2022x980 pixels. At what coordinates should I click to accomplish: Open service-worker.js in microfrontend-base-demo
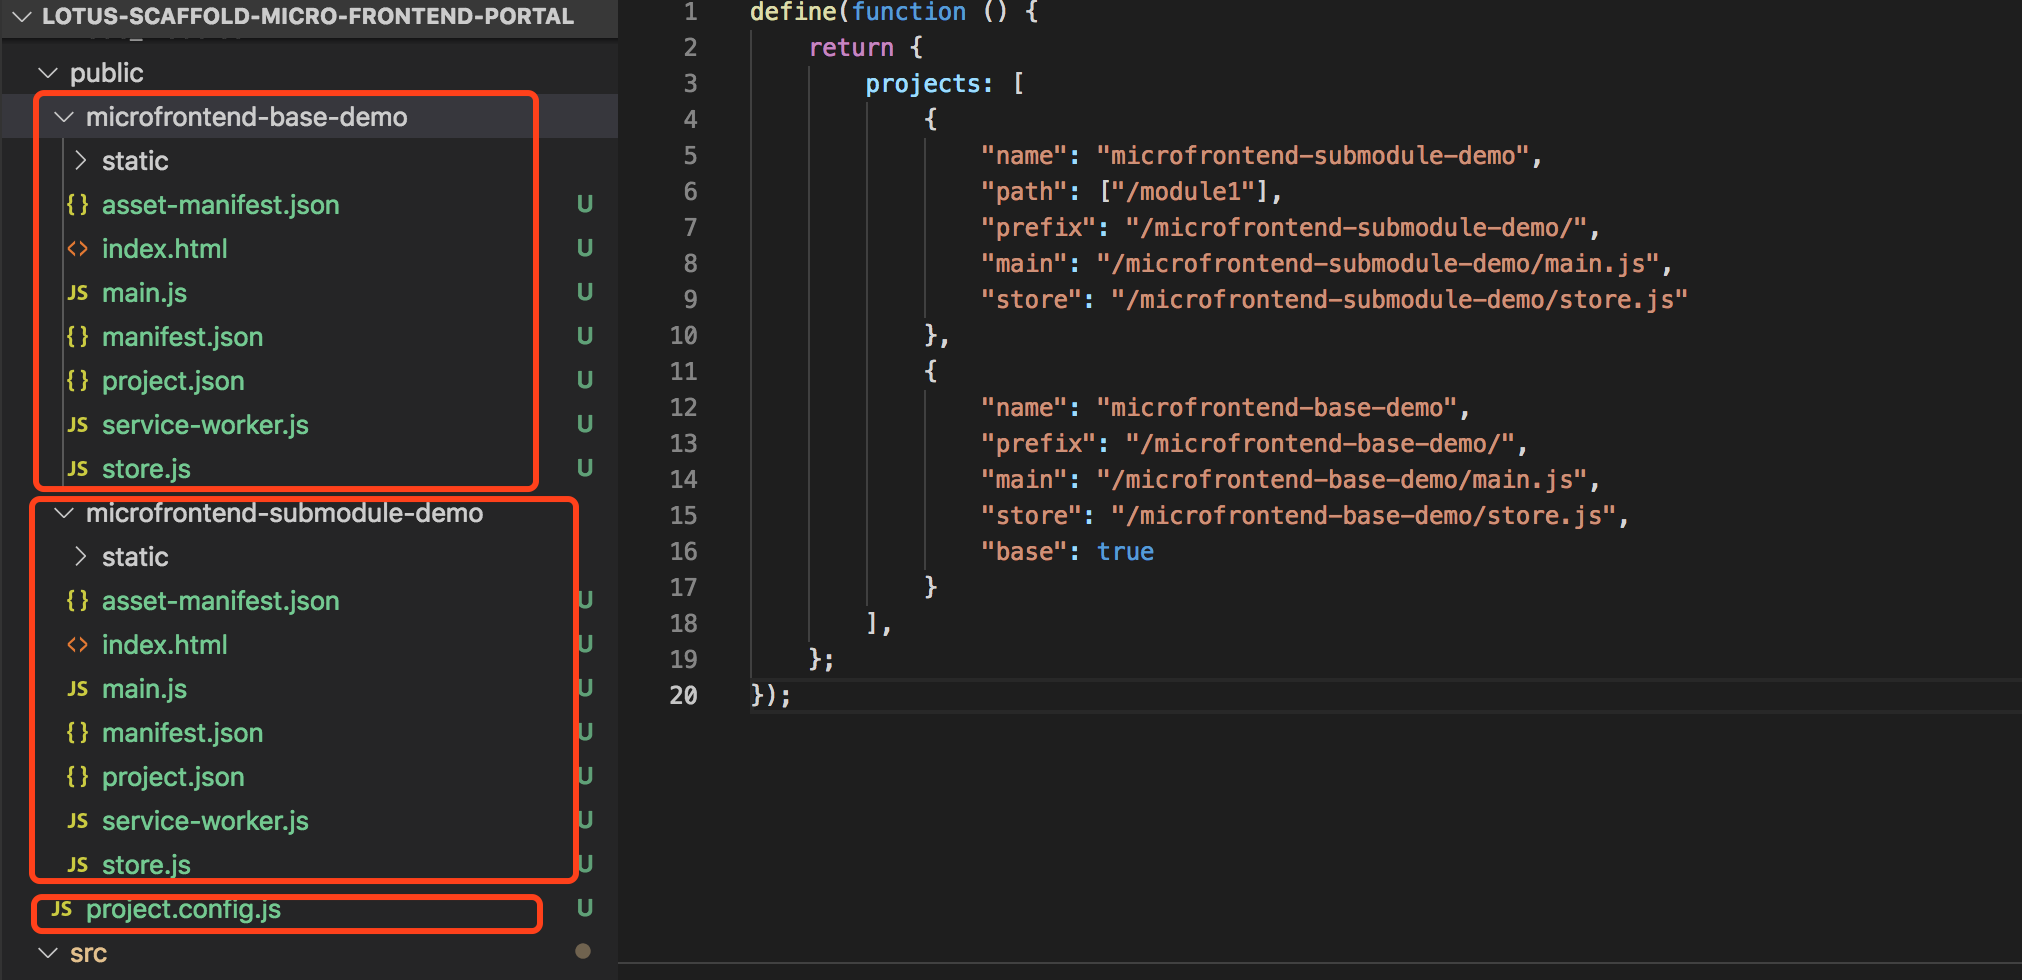[205, 425]
